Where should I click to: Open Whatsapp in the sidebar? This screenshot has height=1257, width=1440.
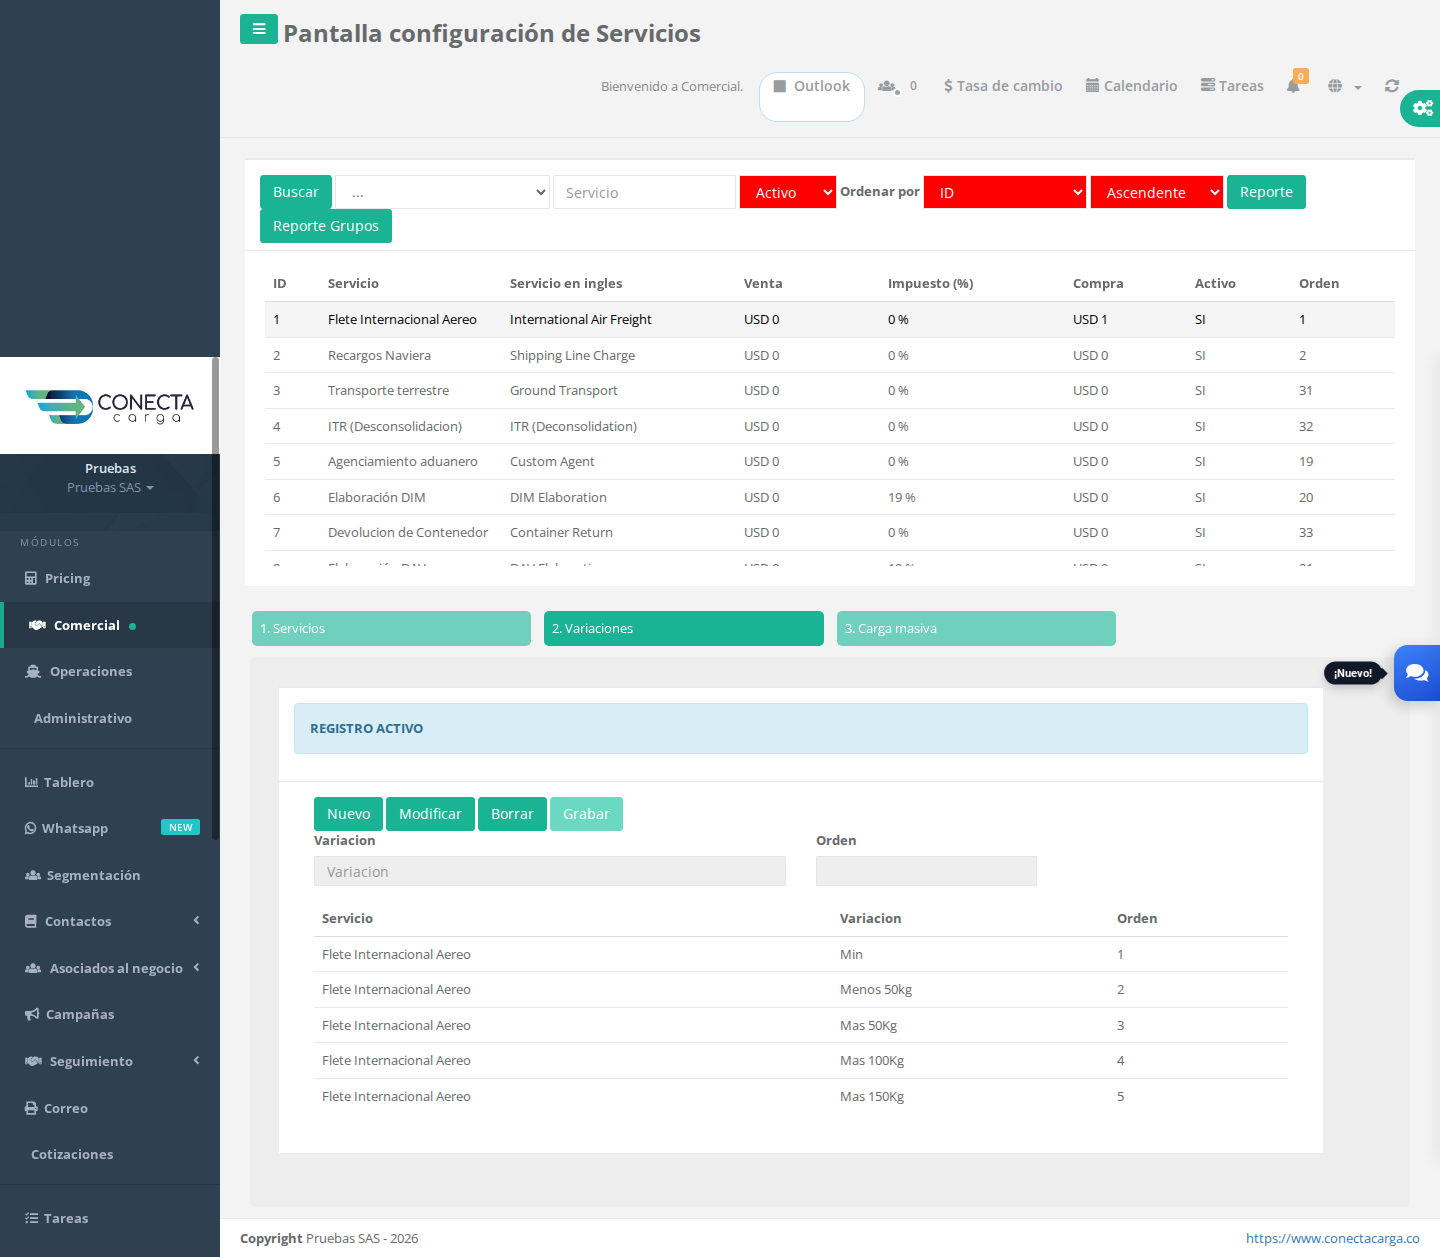tap(110, 828)
